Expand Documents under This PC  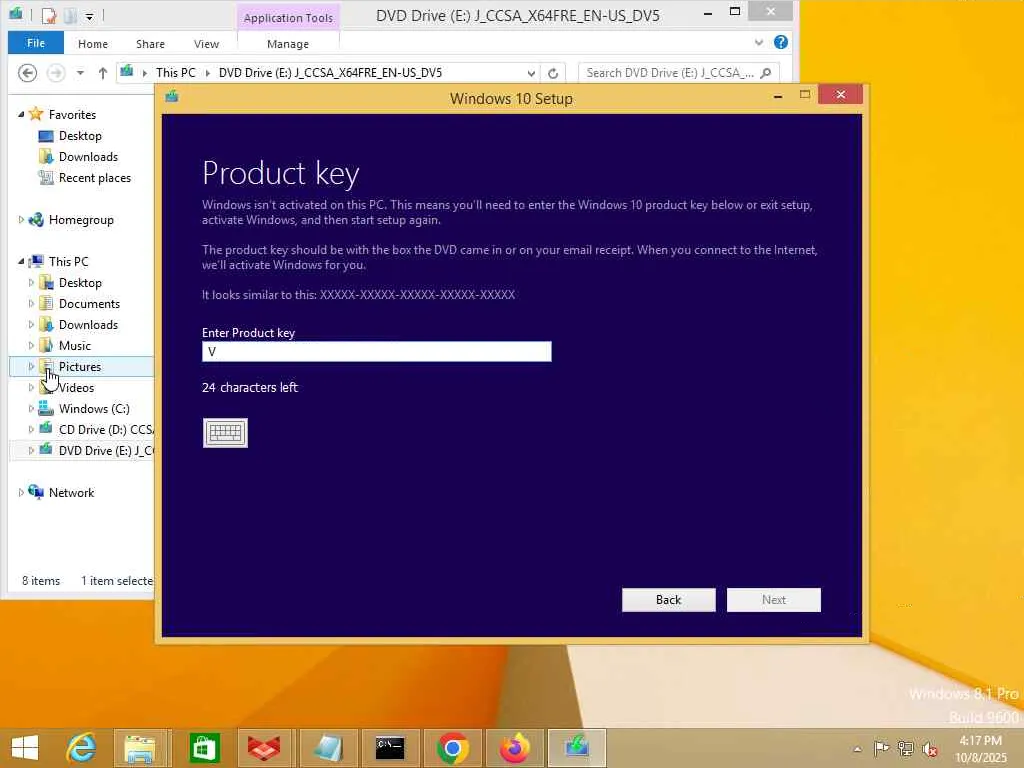point(31,304)
